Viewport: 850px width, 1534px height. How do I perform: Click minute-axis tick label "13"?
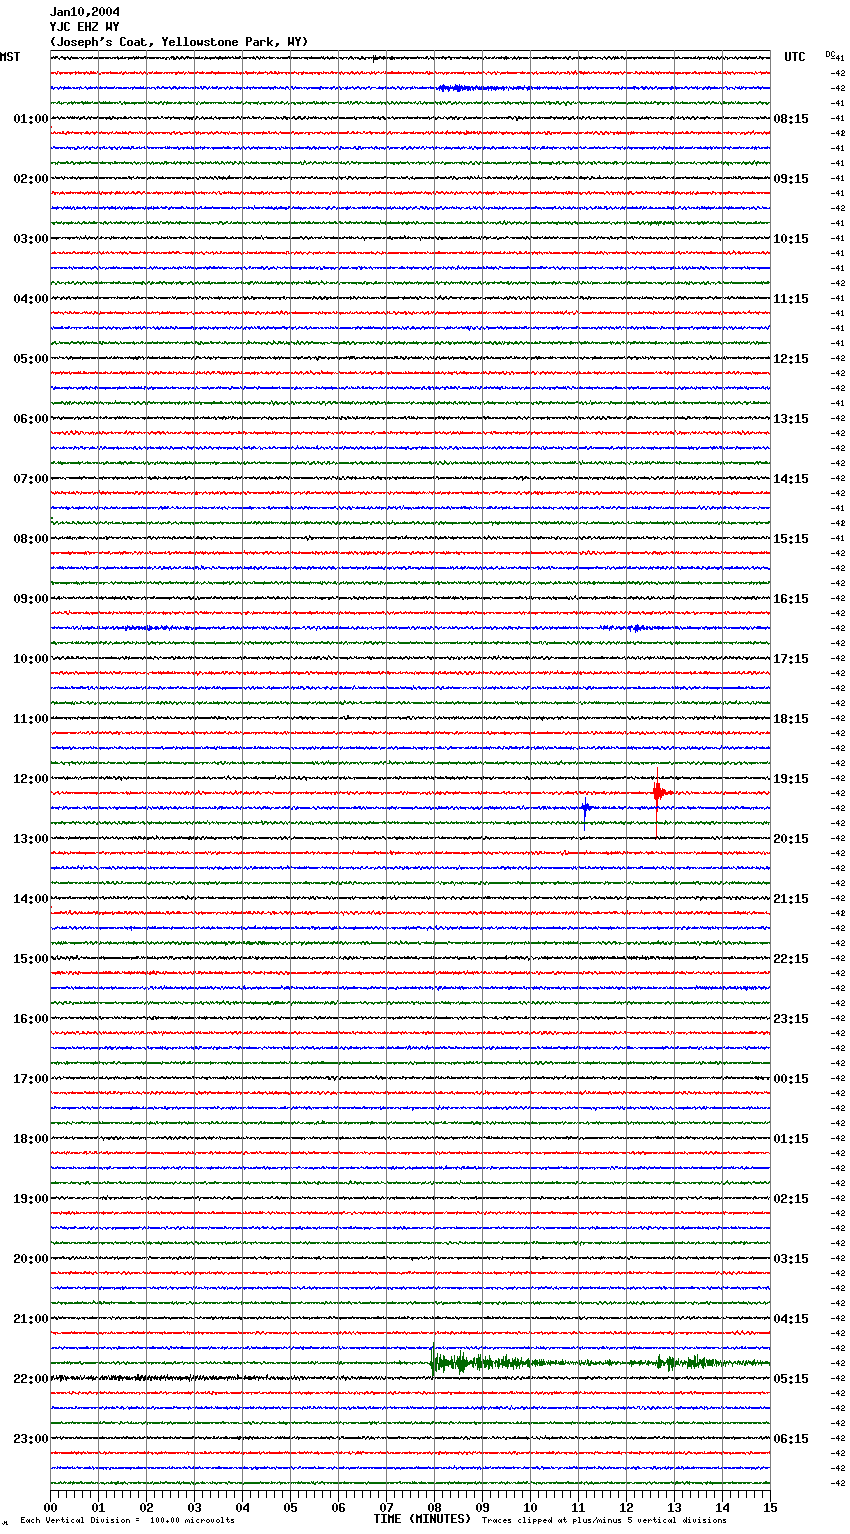click(674, 1507)
